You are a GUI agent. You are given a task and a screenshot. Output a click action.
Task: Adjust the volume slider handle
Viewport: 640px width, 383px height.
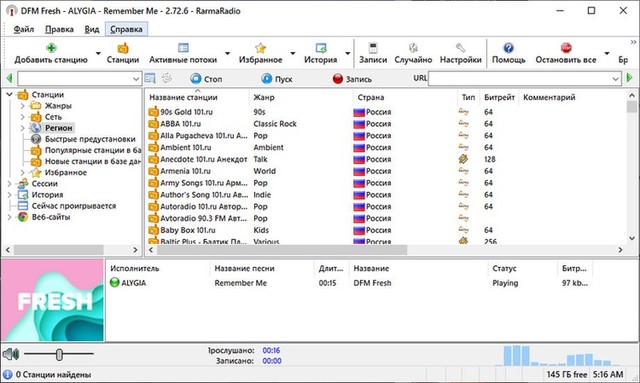59,354
